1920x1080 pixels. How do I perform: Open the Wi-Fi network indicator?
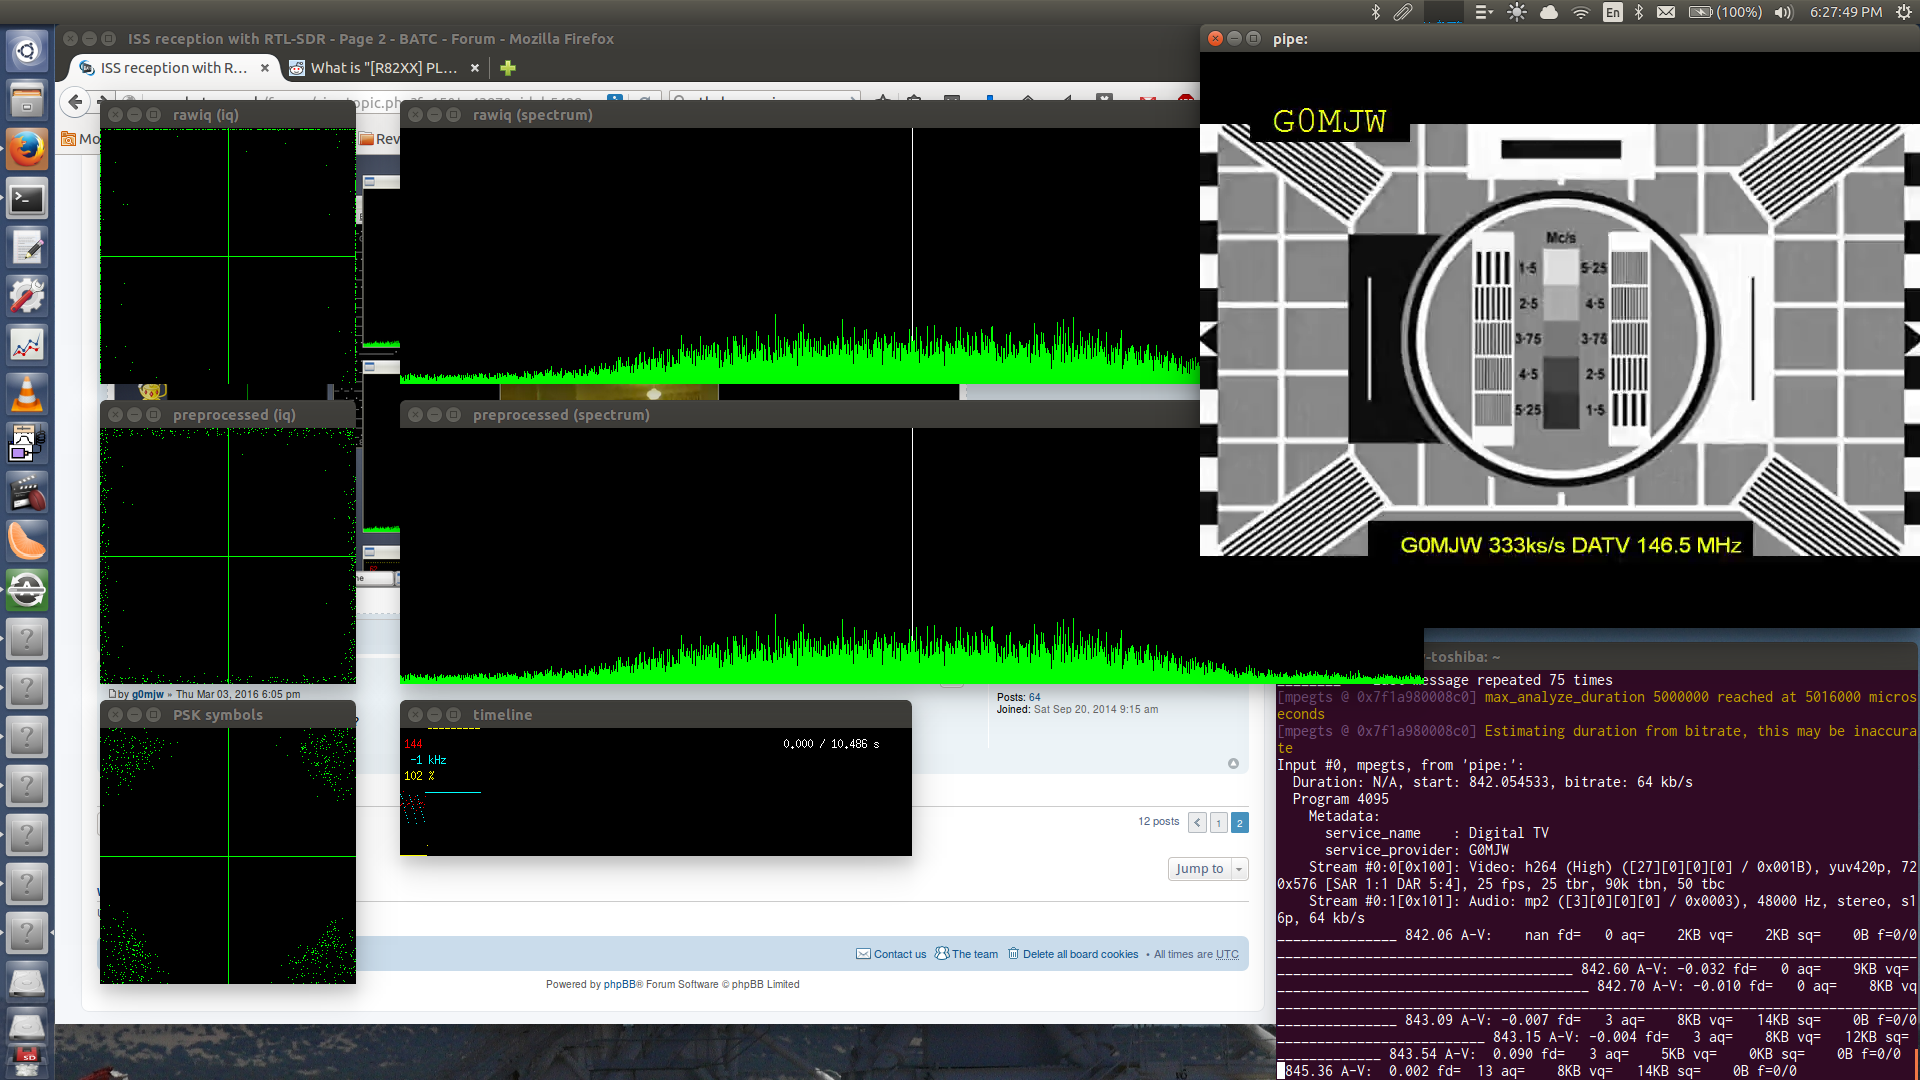coord(1580,12)
